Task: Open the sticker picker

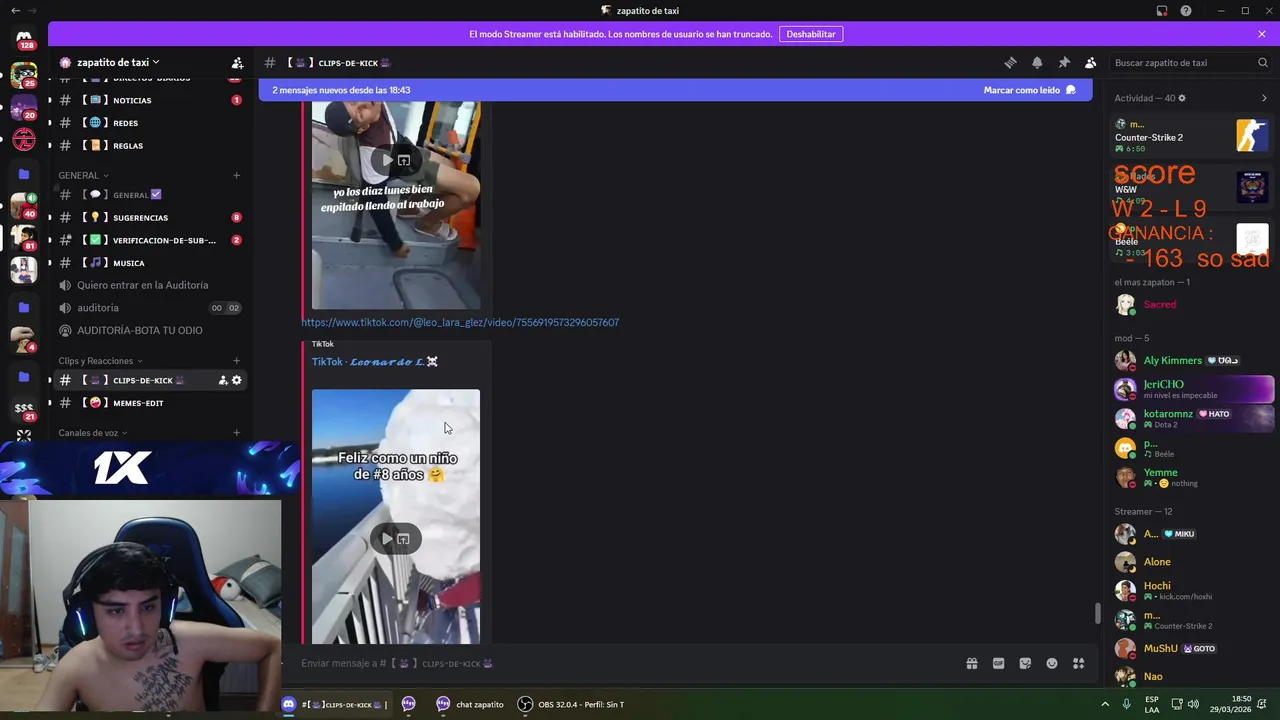Action: pos(1025,663)
